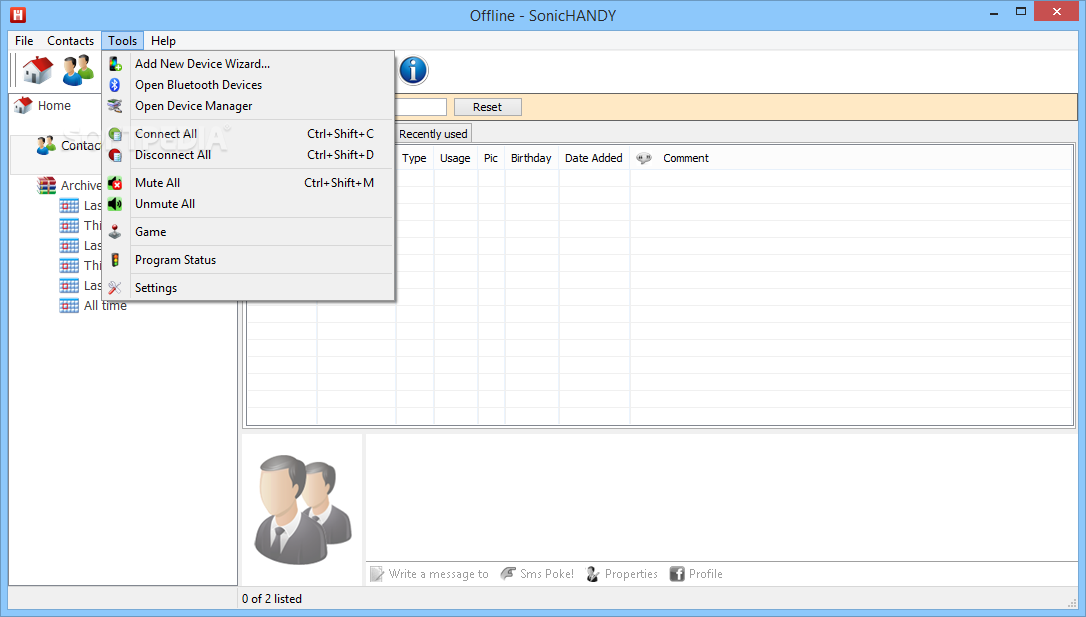Click the Game joystick icon
The image size is (1086, 617).
[x=115, y=232]
